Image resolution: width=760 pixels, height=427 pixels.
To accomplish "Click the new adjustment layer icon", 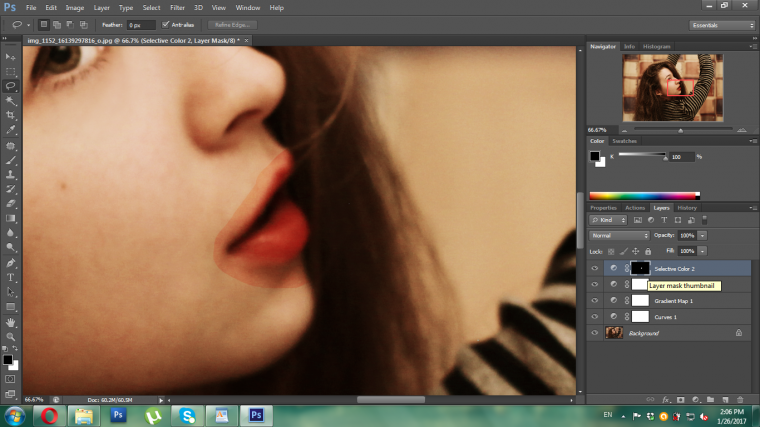I will 696,399.
